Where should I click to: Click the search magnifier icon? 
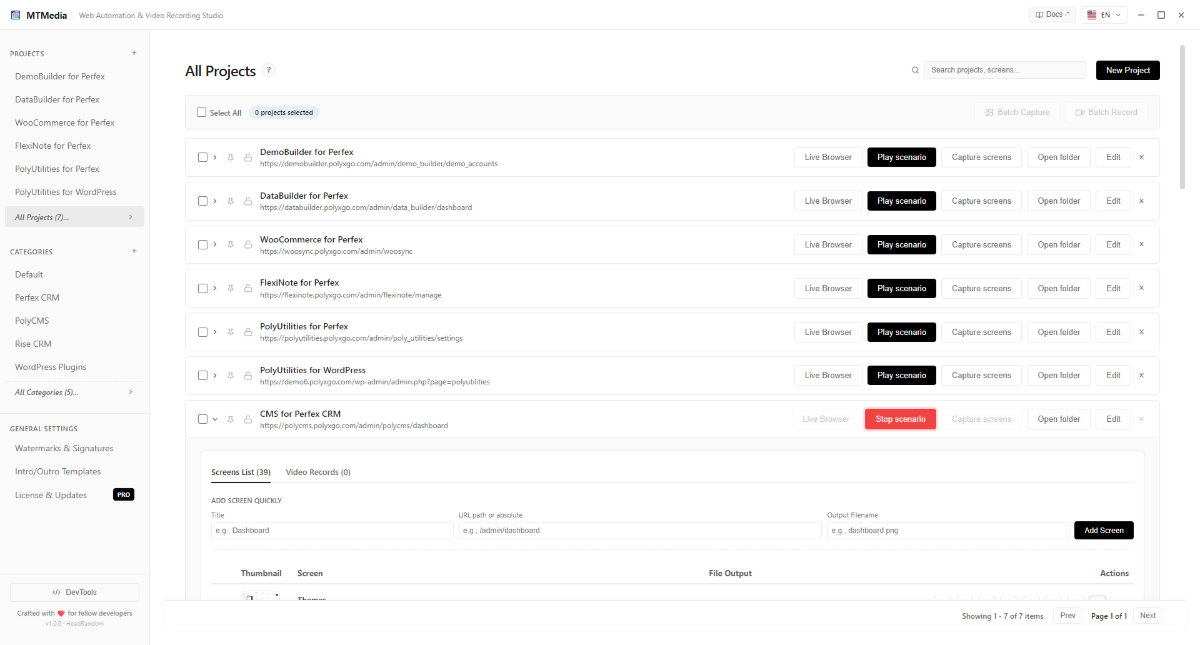point(915,70)
